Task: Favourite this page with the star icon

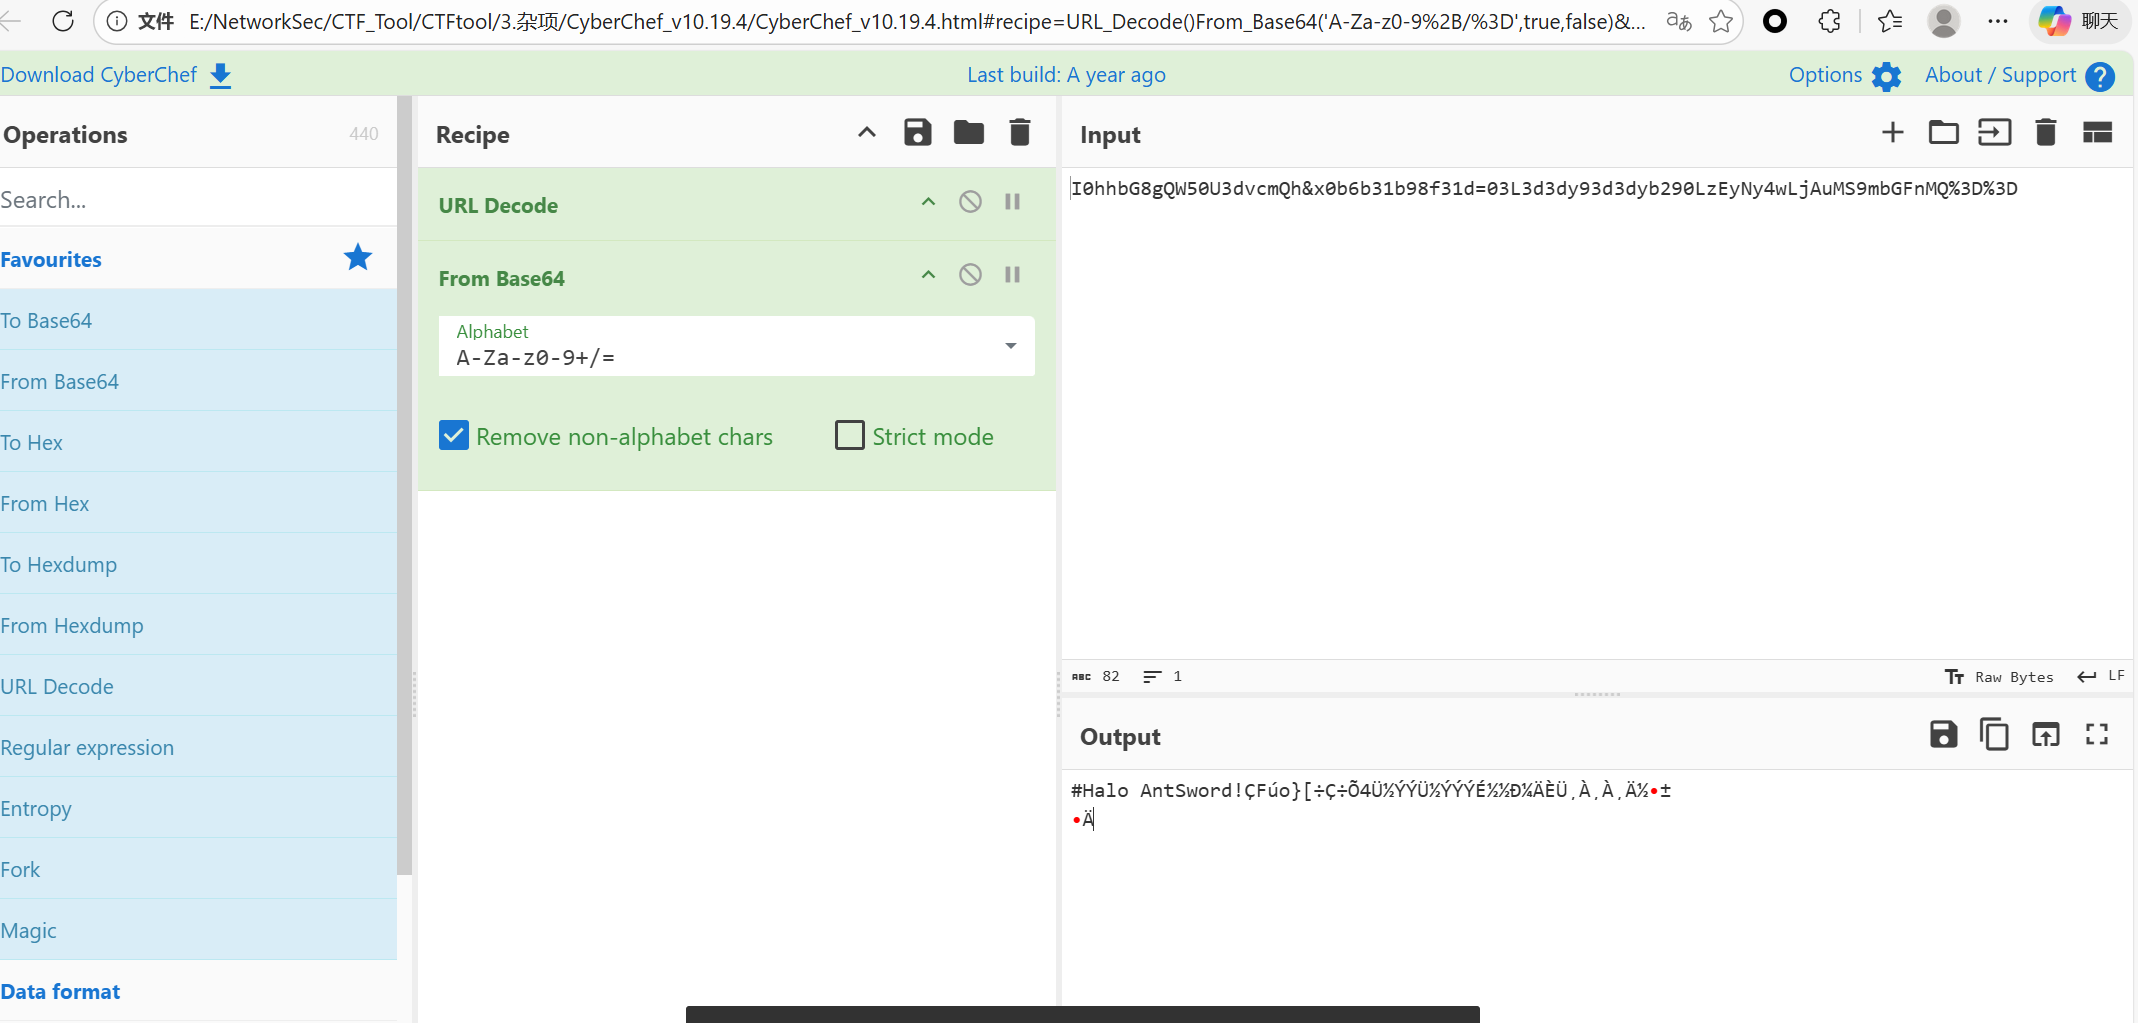Action: pyautogui.click(x=1720, y=21)
